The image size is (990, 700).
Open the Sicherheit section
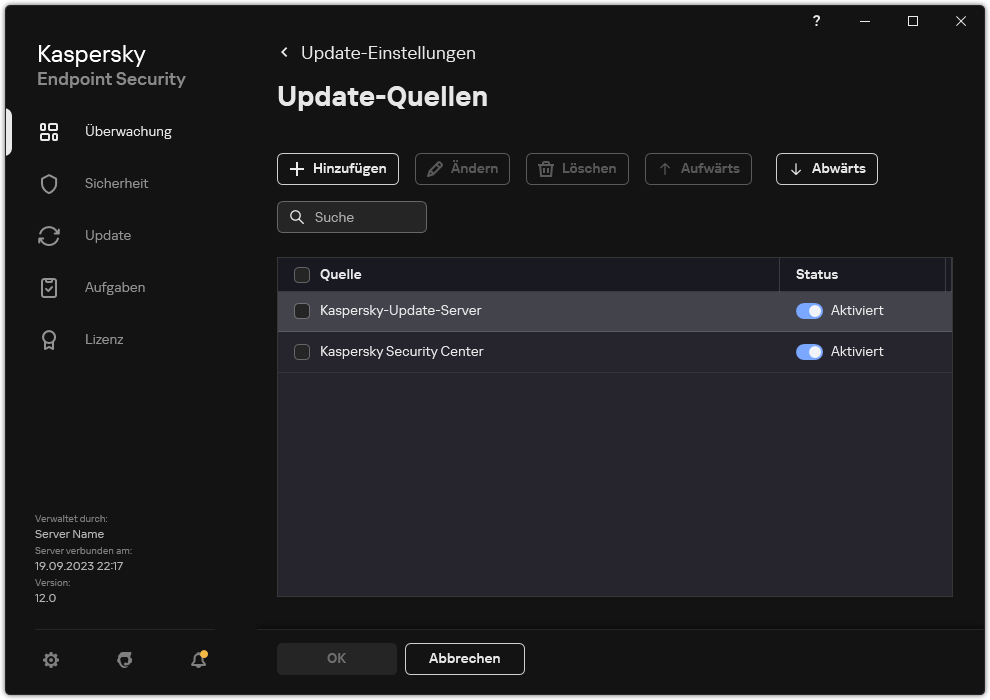(x=116, y=183)
